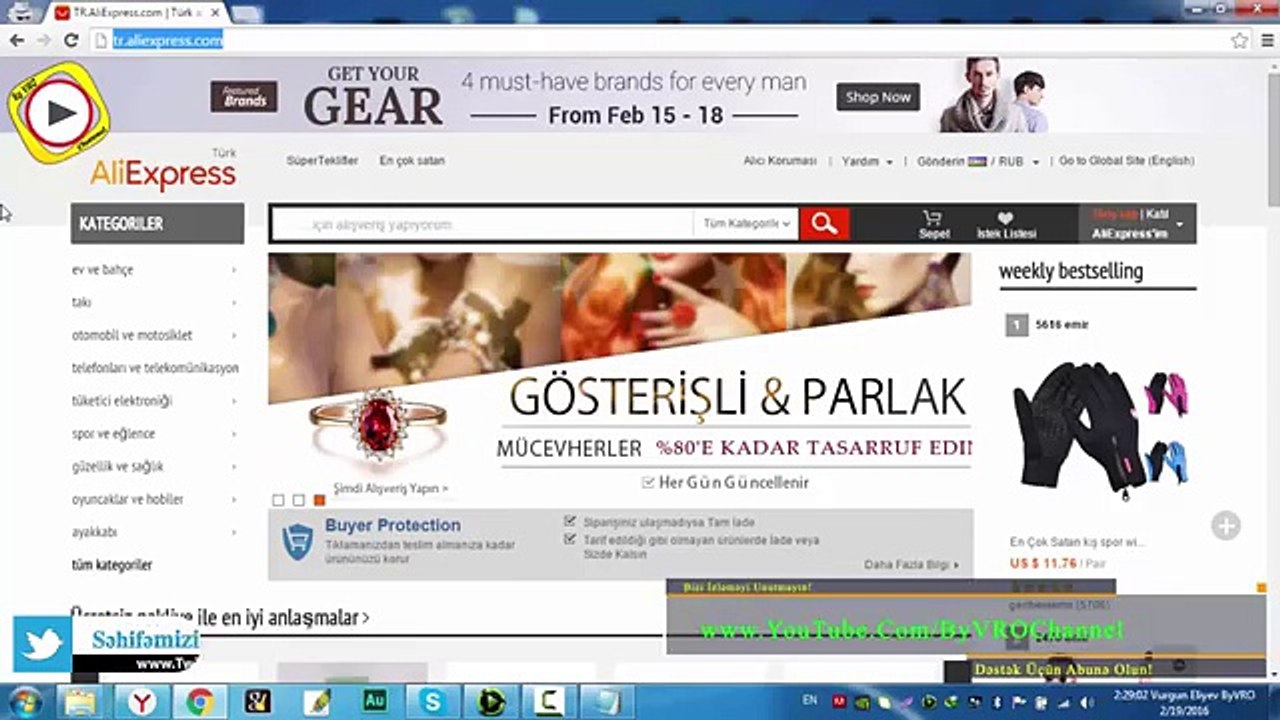This screenshot has width=1280, height=720.
Task: Open SüperTeklifler top menu link
Action: pyautogui.click(x=322, y=161)
